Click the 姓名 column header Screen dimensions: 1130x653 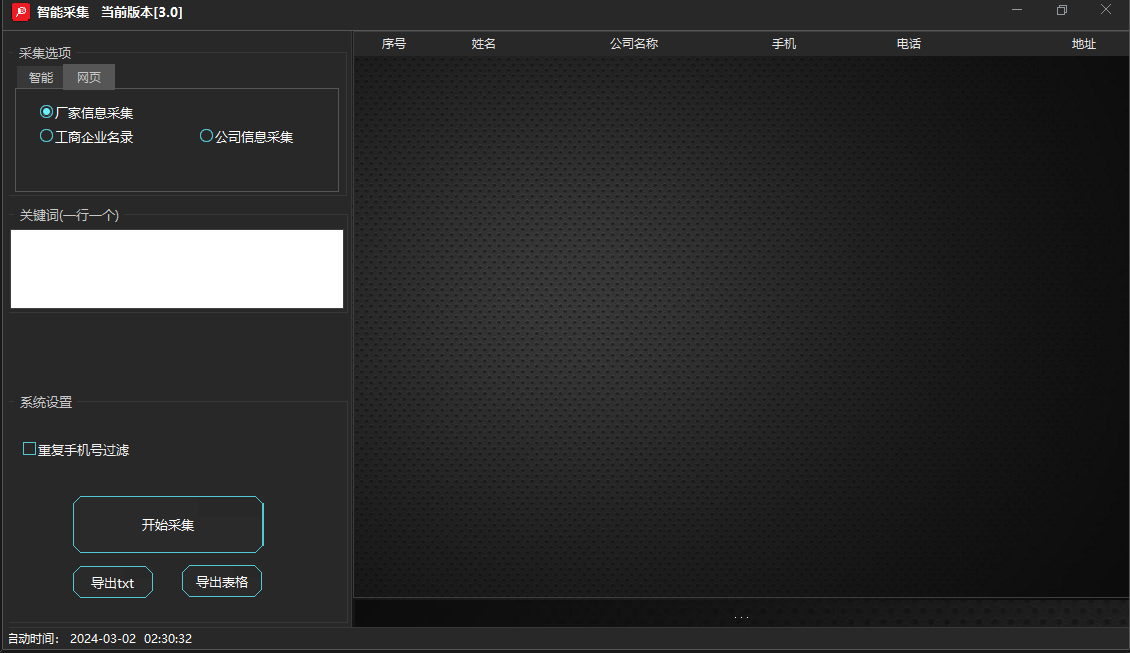484,44
